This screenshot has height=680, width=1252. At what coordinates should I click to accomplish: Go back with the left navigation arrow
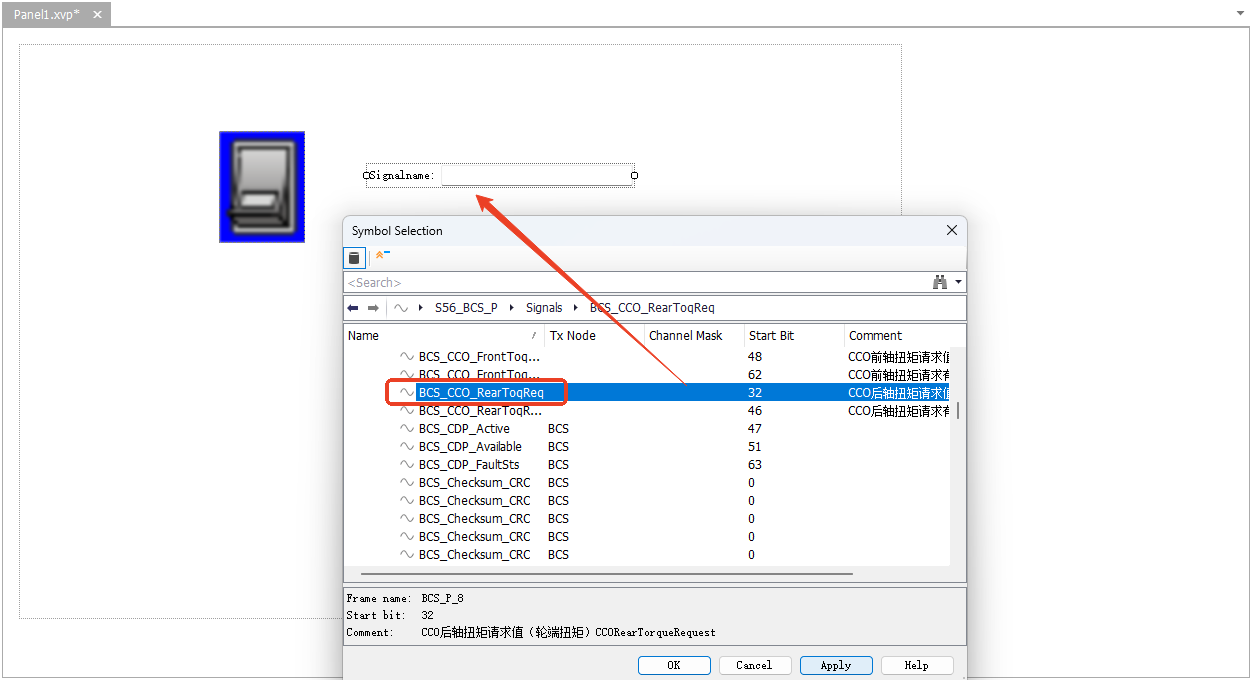(353, 308)
